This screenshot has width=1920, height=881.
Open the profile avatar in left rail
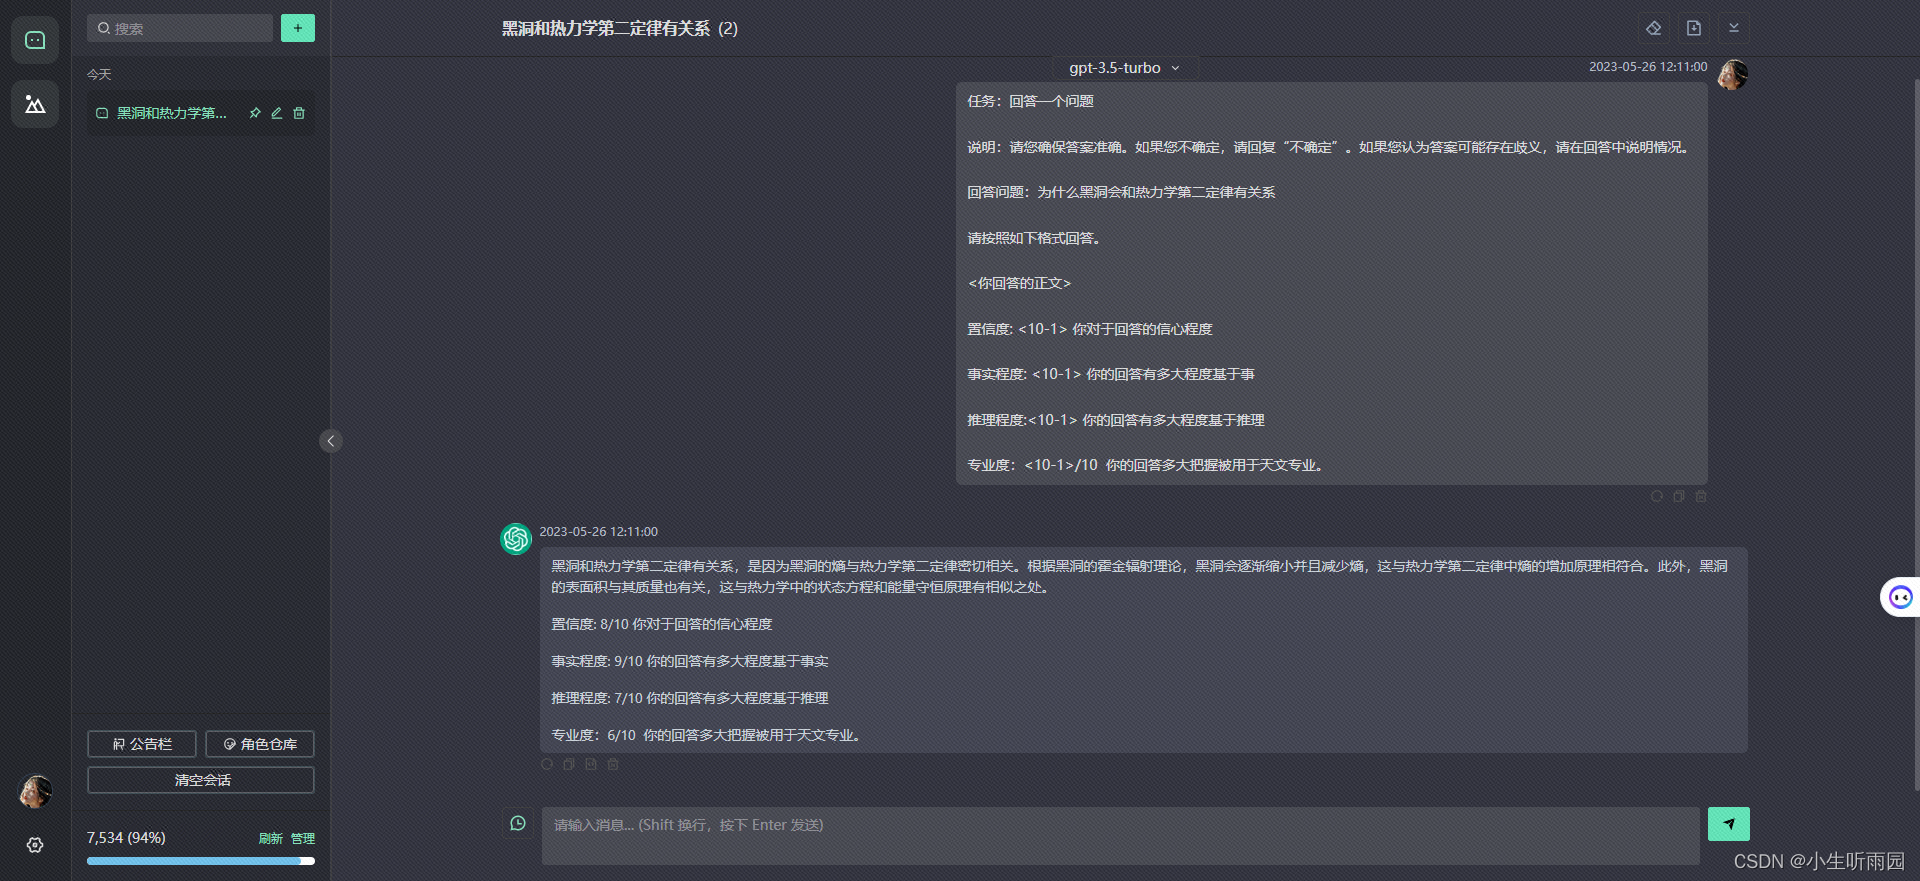pyautogui.click(x=35, y=792)
